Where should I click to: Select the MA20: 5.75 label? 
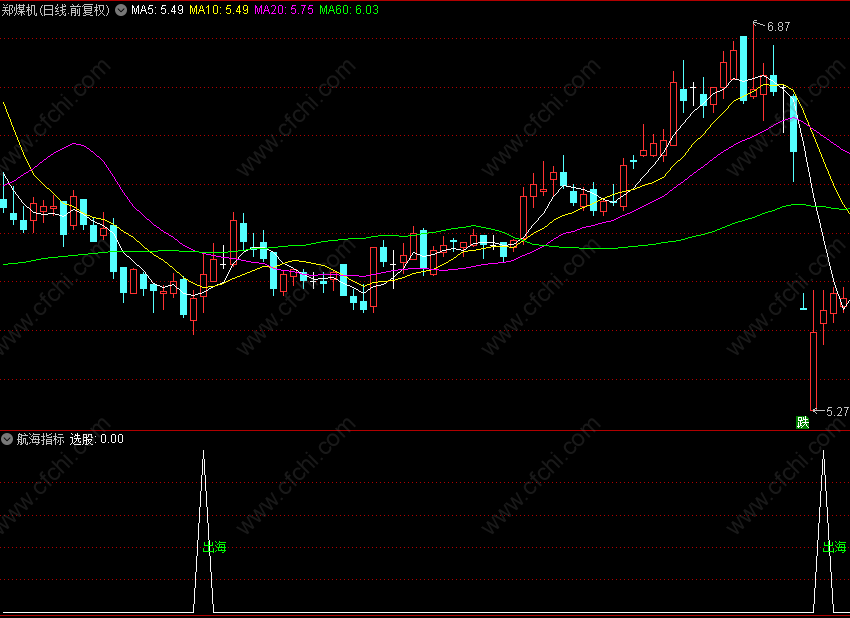tap(284, 10)
